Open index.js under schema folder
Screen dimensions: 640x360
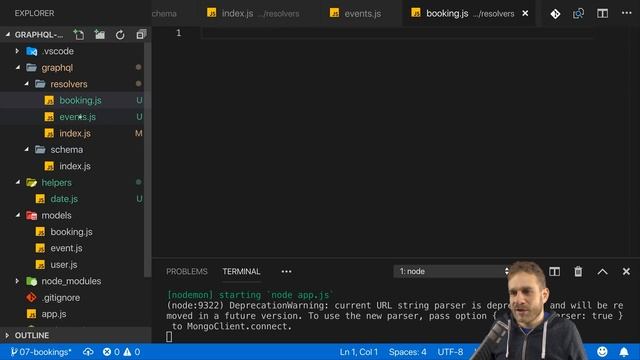pyautogui.click(x=75, y=166)
